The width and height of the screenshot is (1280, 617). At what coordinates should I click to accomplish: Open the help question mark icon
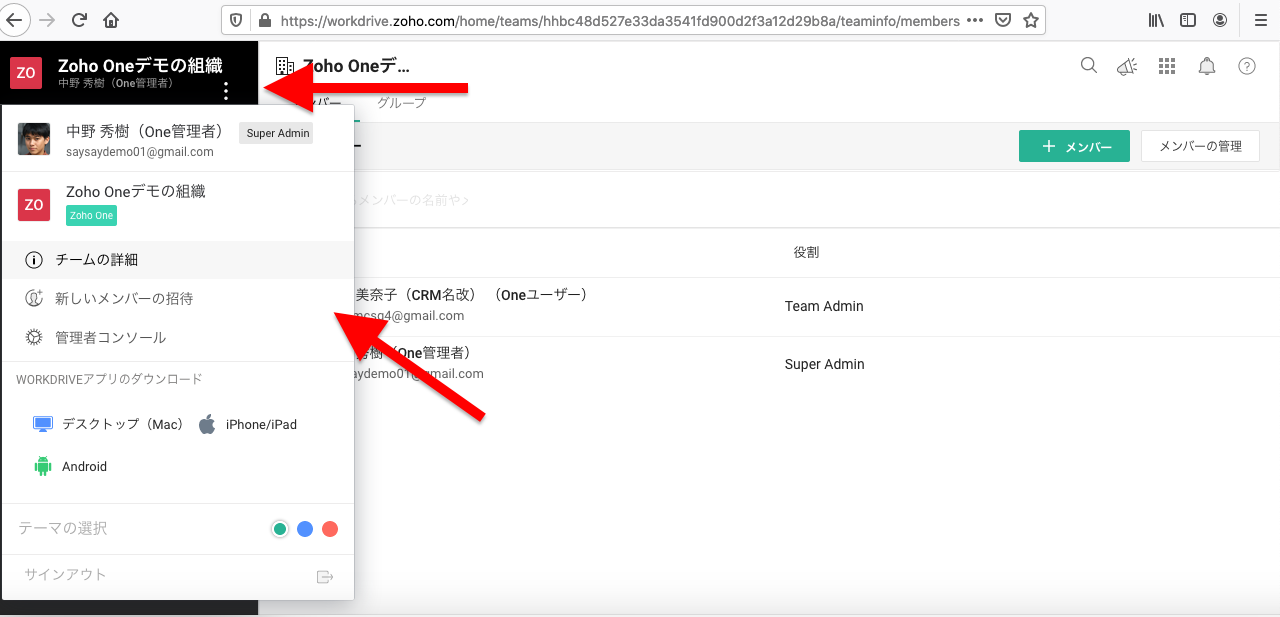1247,66
